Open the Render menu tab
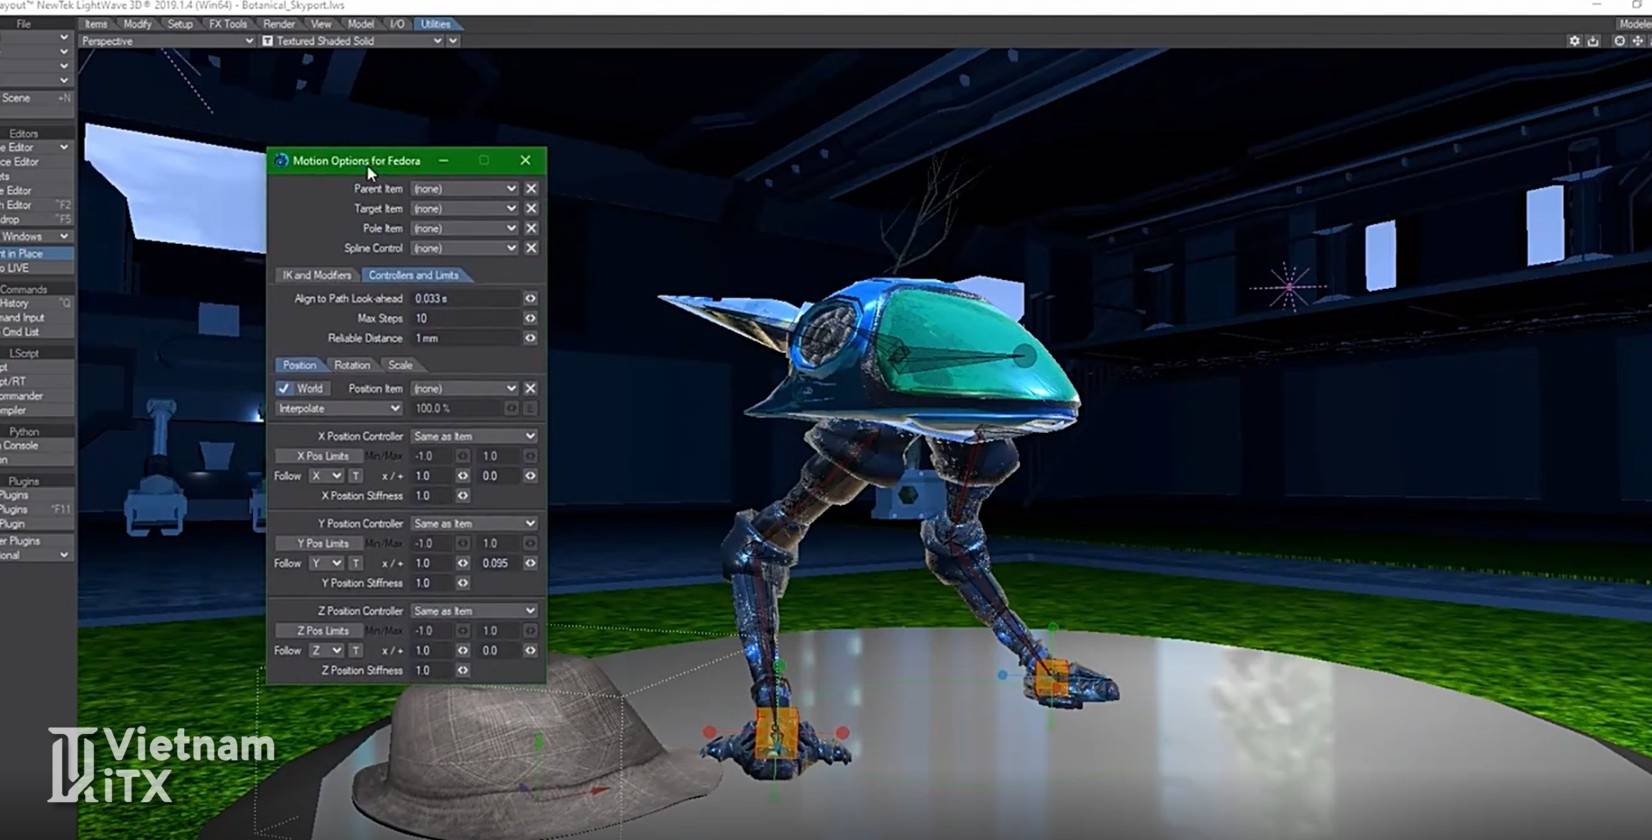This screenshot has width=1652, height=840. [x=279, y=24]
